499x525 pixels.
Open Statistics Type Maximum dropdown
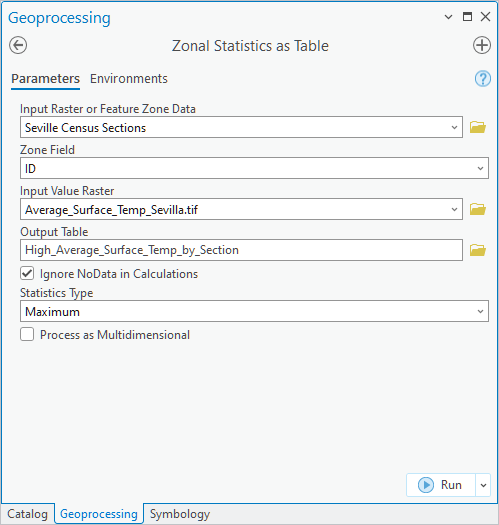(480, 311)
